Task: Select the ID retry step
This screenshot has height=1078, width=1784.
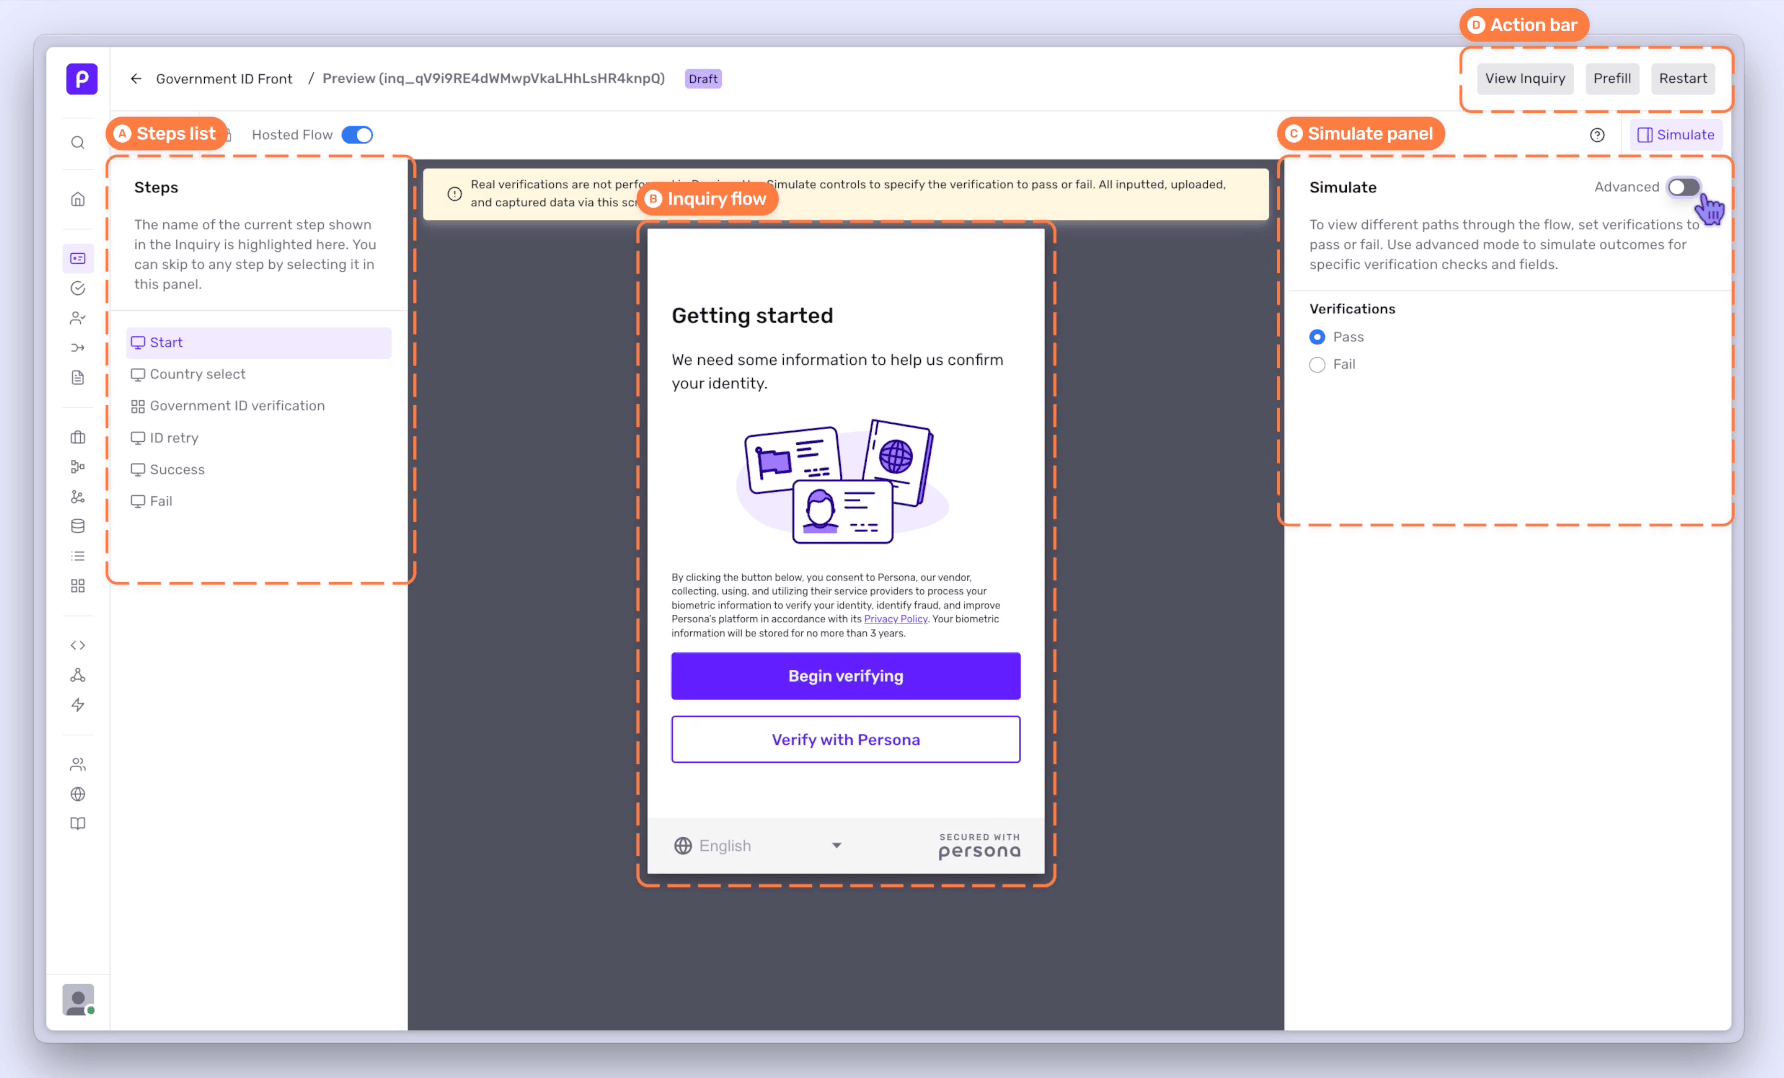Action: pos(259,438)
